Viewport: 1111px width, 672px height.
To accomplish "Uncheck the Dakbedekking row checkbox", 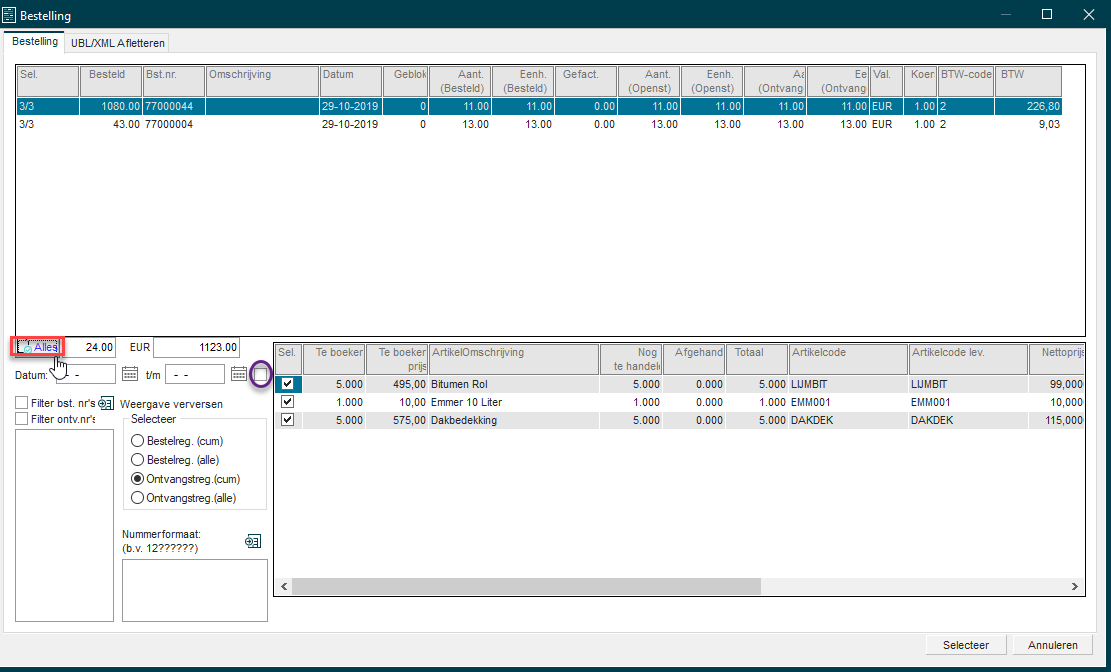I will (x=288, y=420).
